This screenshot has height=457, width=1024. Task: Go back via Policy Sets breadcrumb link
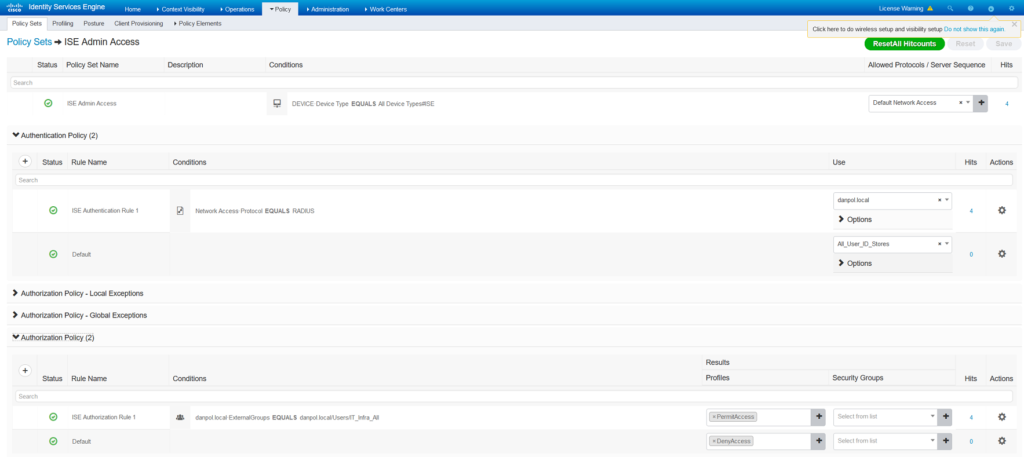(x=29, y=42)
